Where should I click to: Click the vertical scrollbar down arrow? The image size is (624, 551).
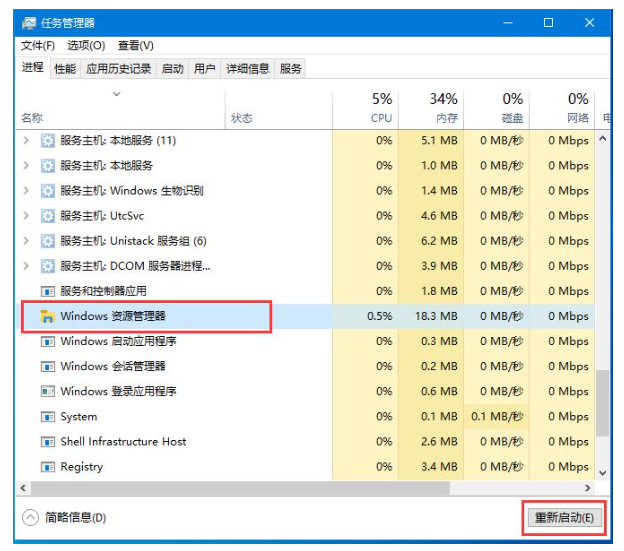pyautogui.click(x=603, y=471)
